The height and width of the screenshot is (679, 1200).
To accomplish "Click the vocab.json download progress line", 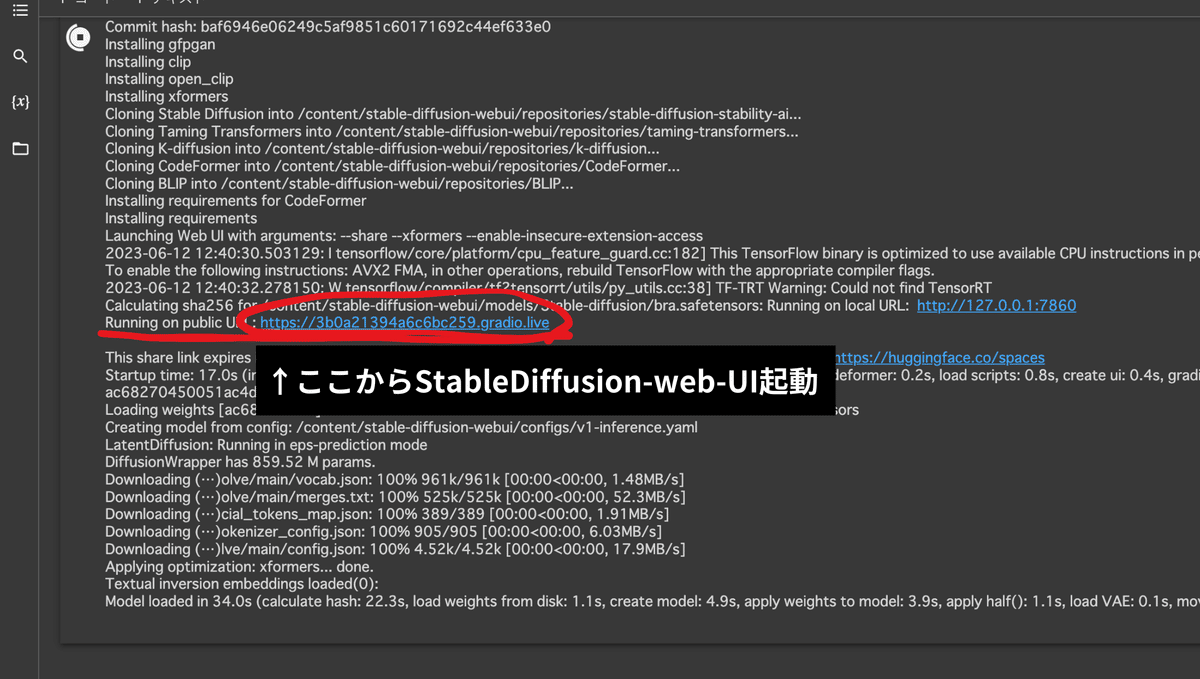I will point(395,479).
